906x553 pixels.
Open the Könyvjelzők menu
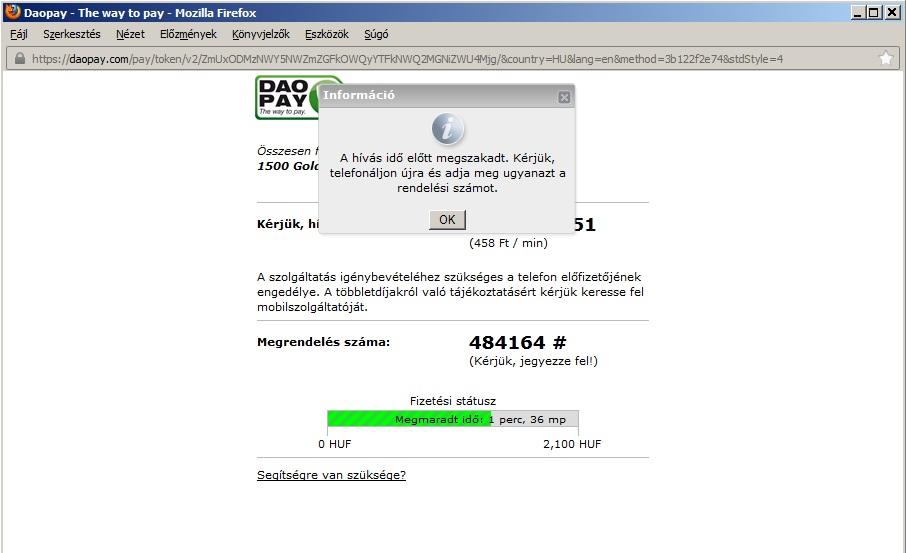[261, 34]
